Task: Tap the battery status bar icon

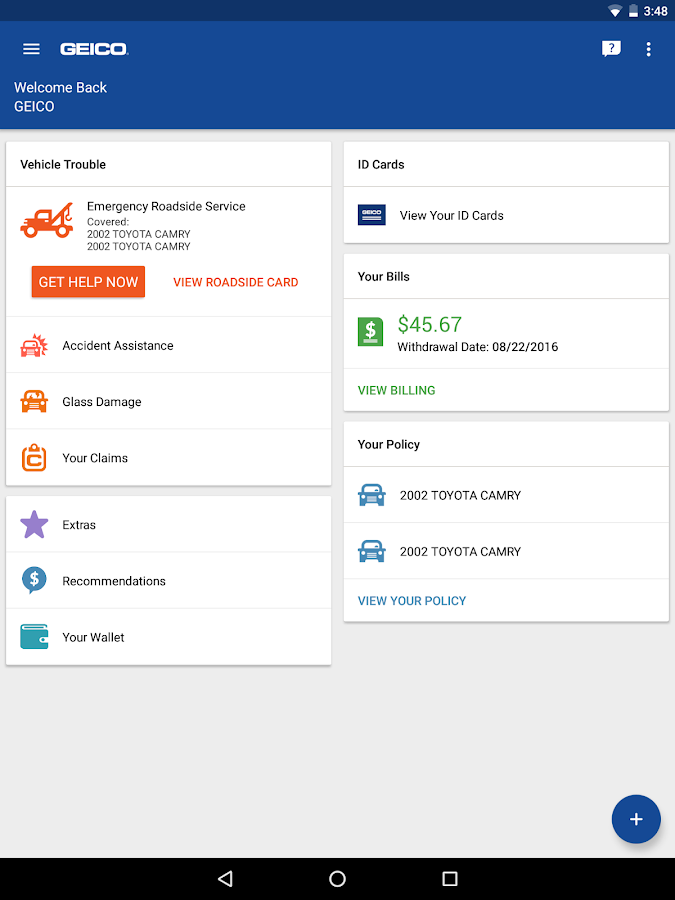Action: pos(634,11)
